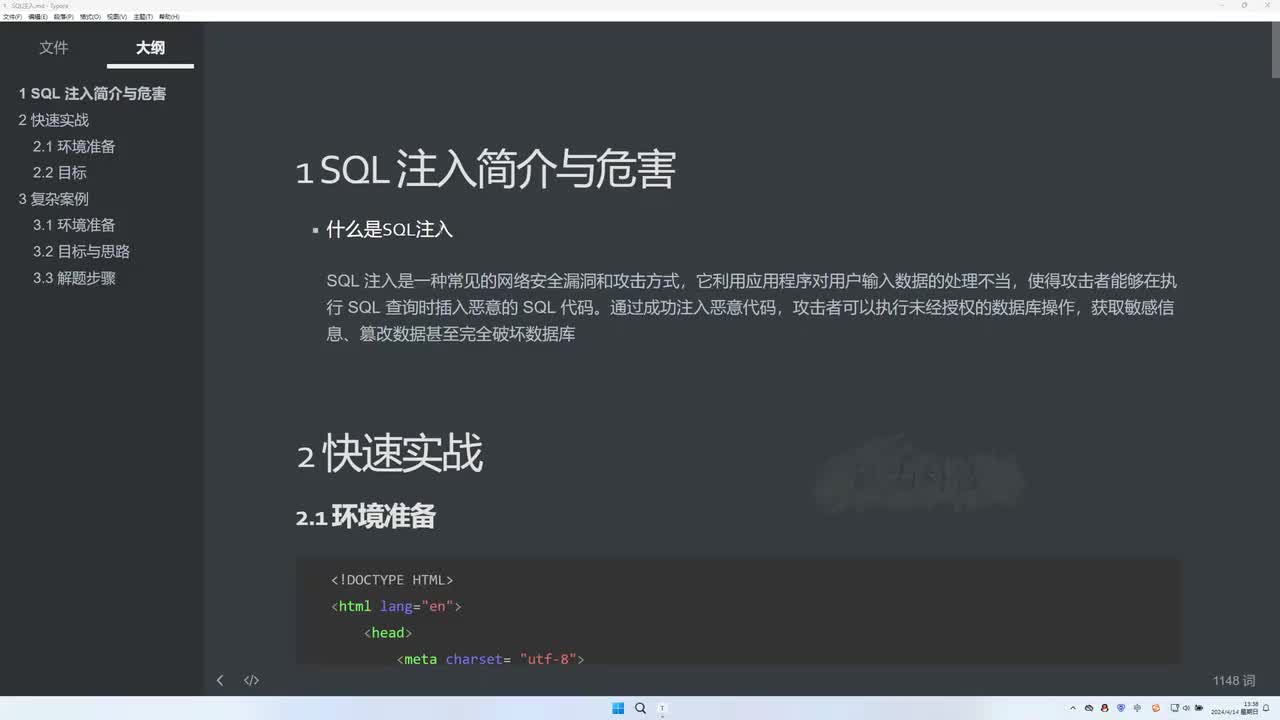1280x720 pixels.
Task: Open the 帮助(H) menu
Action: 169,17
